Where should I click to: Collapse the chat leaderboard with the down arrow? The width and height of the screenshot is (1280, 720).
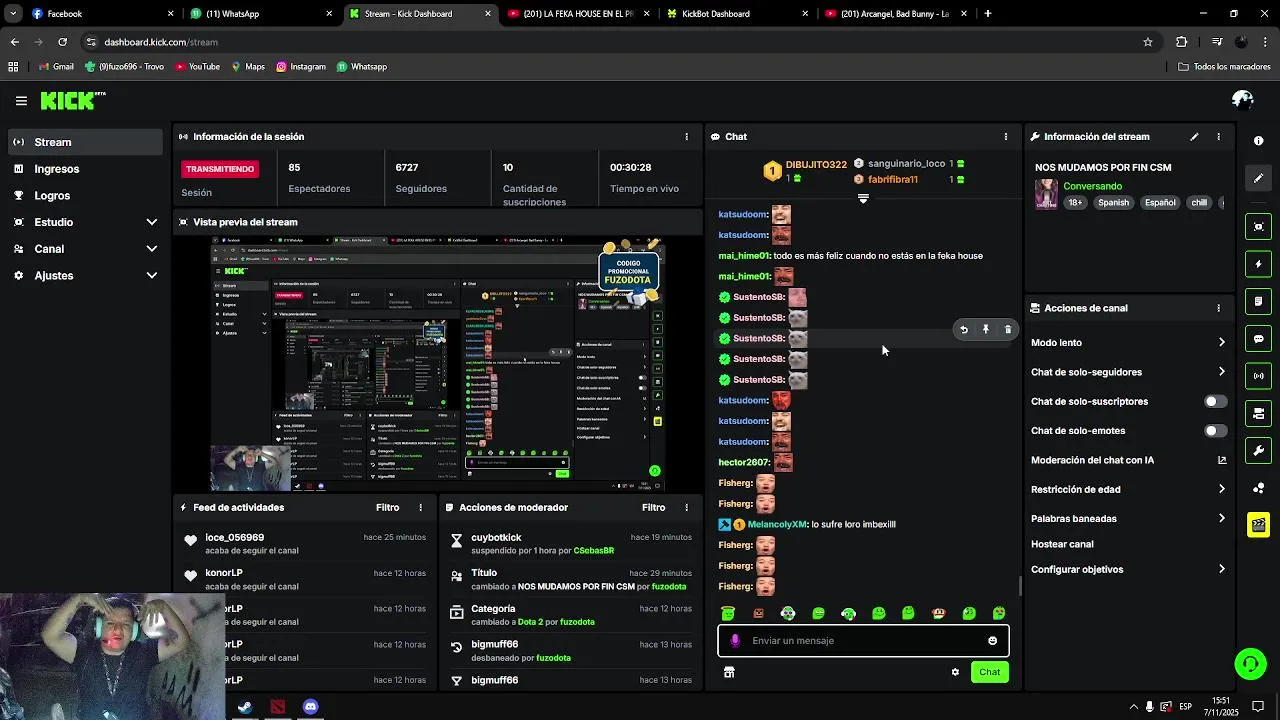tap(863, 198)
